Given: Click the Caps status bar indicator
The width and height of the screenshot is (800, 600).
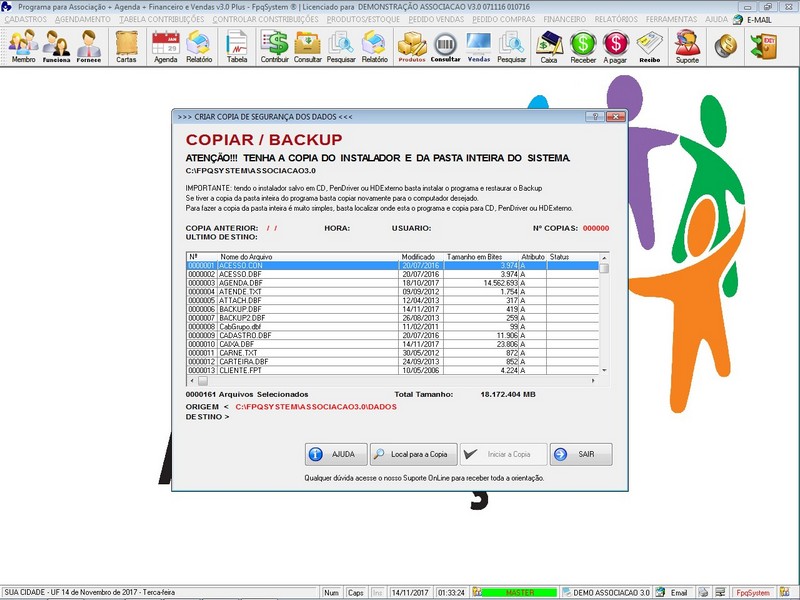Looking at the screenshot, I should coord(355,592).
